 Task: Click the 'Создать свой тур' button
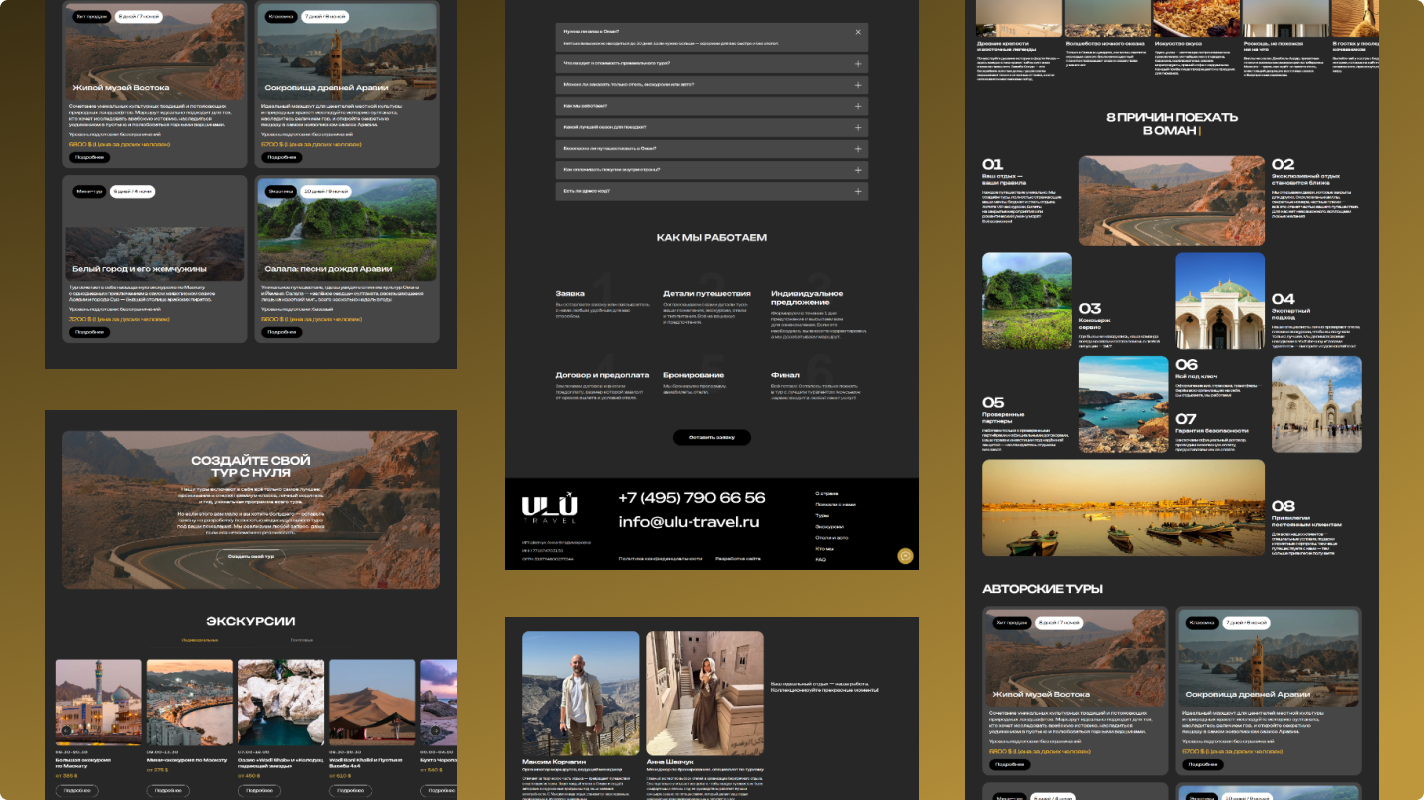251,556
